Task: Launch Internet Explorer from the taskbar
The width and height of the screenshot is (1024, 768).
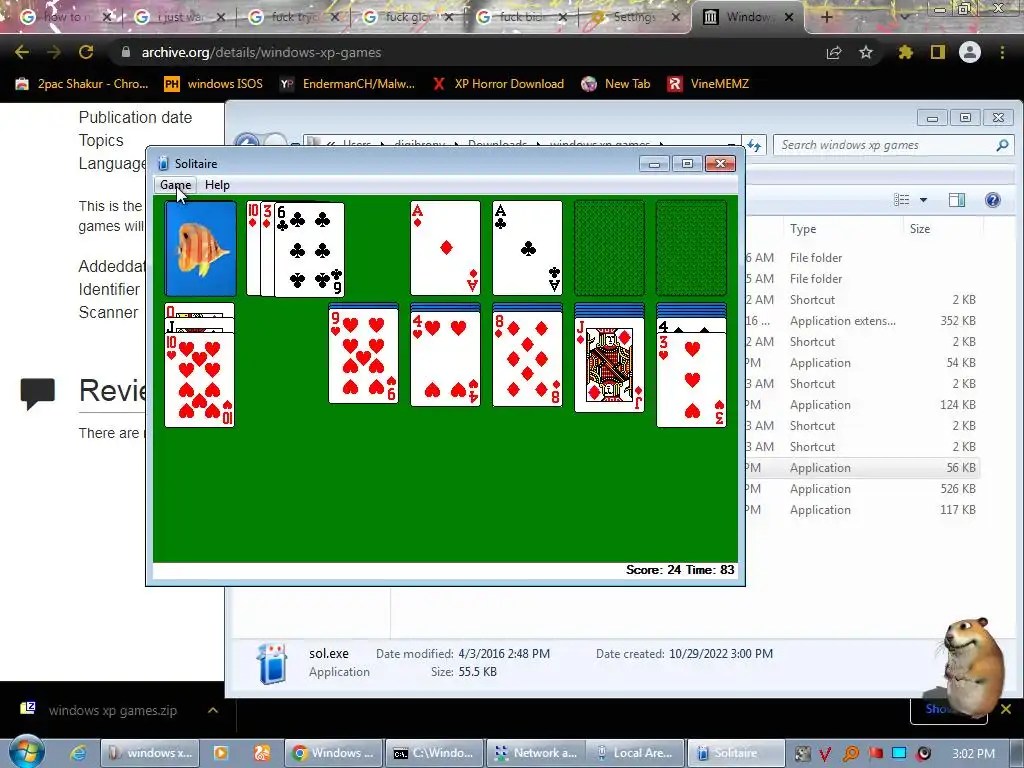Action: click(x=78, y=753)
